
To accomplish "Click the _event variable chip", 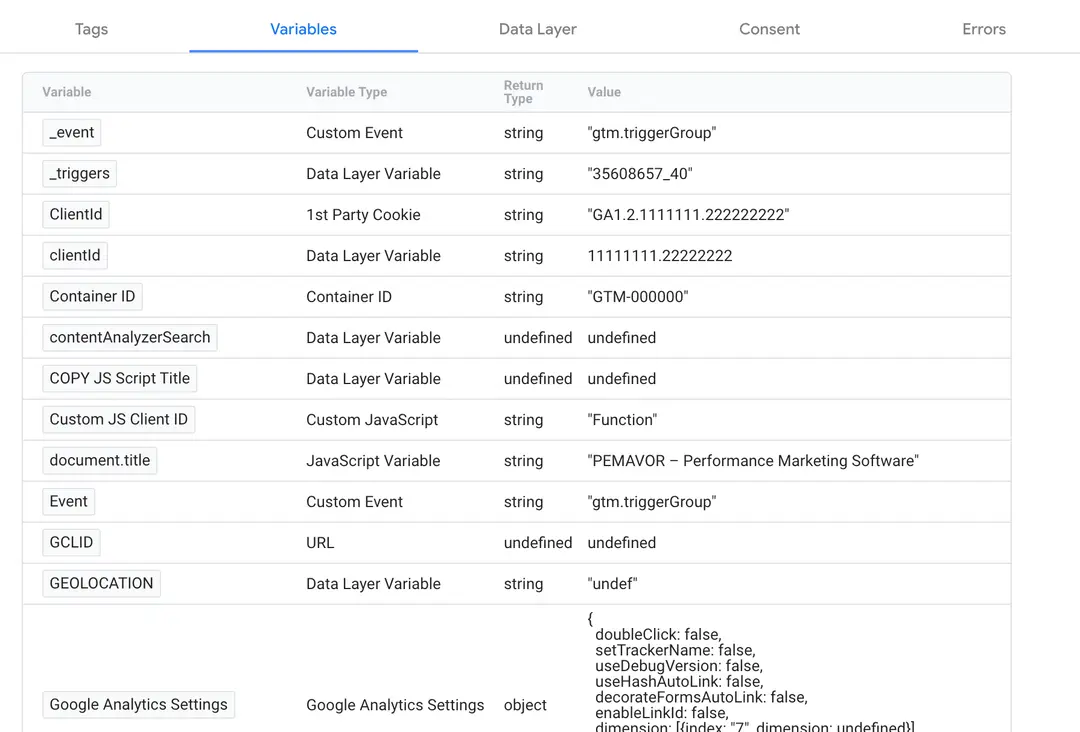I will click(72, 132).
